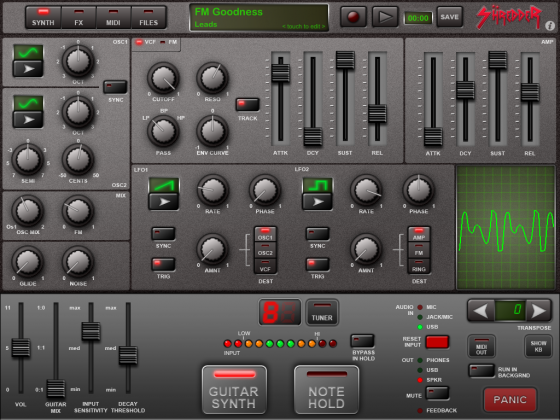Click the OSC MIX knob
Image resolution: width=560 pixels, height=420 pixels.
click(28, 211)
